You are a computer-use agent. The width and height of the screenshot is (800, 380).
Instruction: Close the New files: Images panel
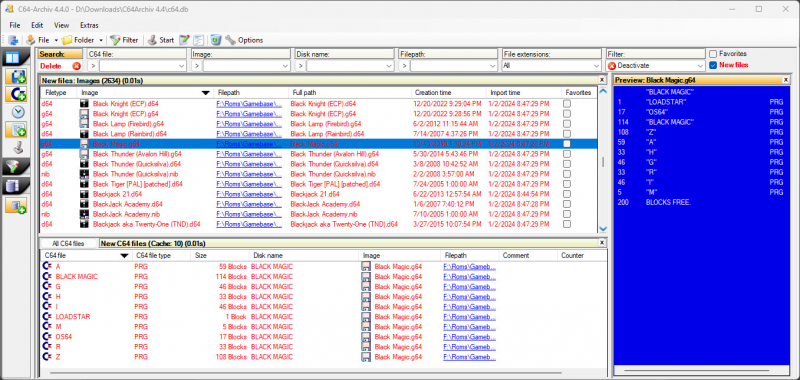coord(603,80)
